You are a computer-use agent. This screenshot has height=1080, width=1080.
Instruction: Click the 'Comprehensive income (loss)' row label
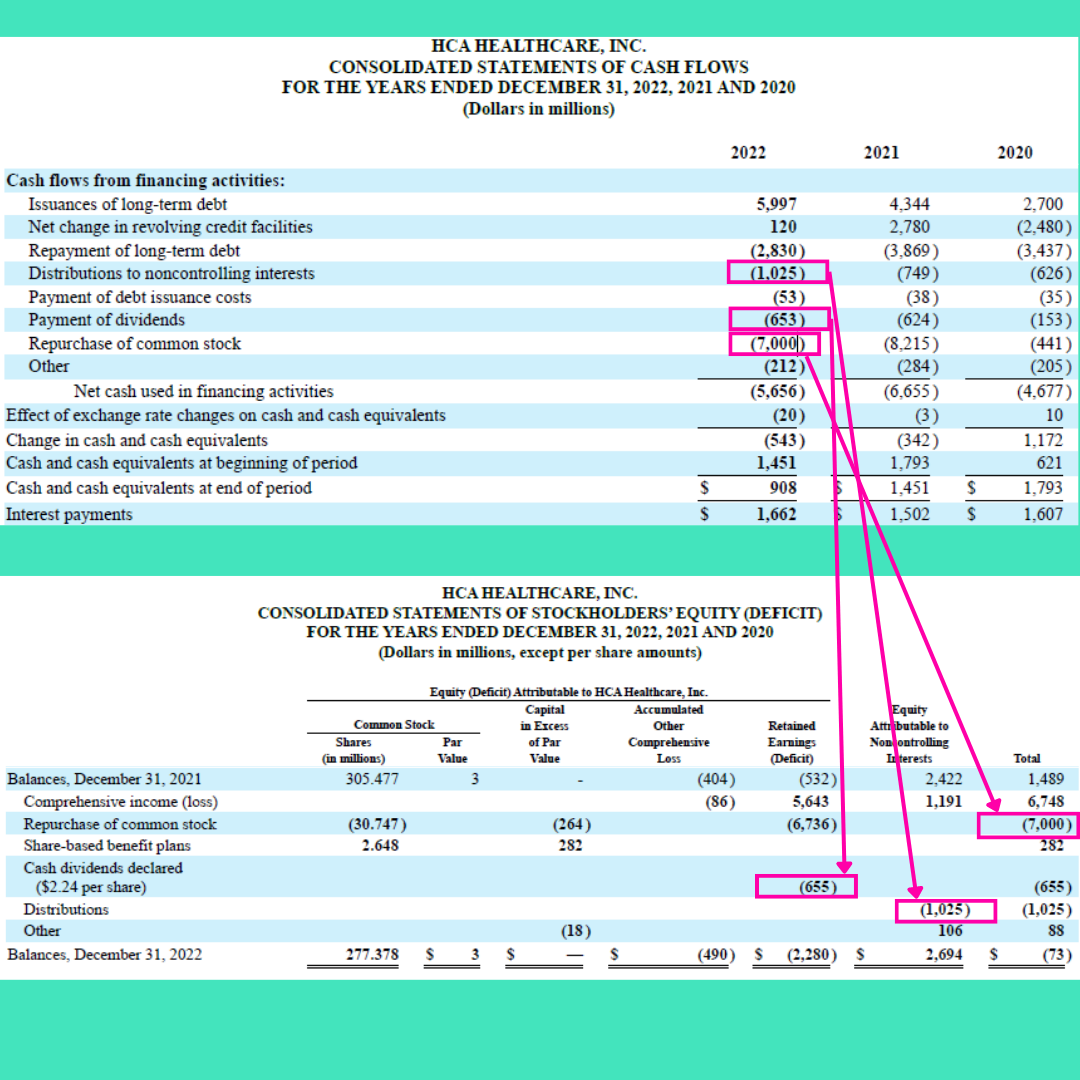pyautogui.click(x=121, y=802)
